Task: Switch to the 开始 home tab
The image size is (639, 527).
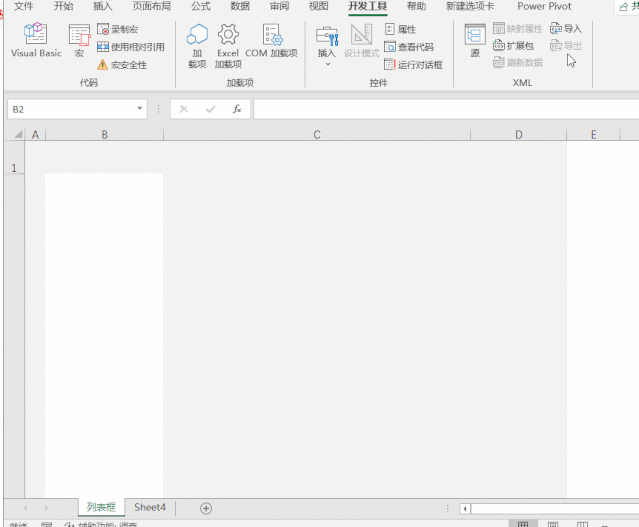Action: (64, 6)
